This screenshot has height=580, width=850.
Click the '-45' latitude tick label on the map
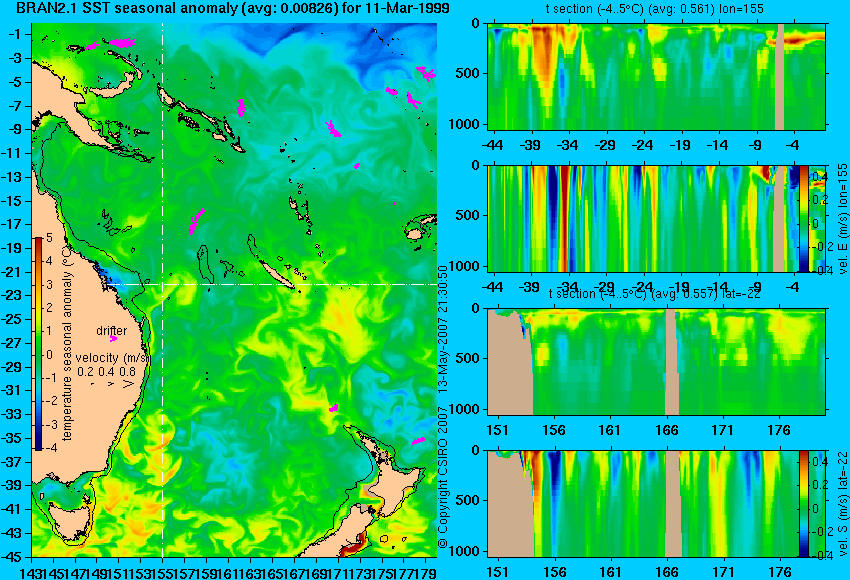click(13, 557)
